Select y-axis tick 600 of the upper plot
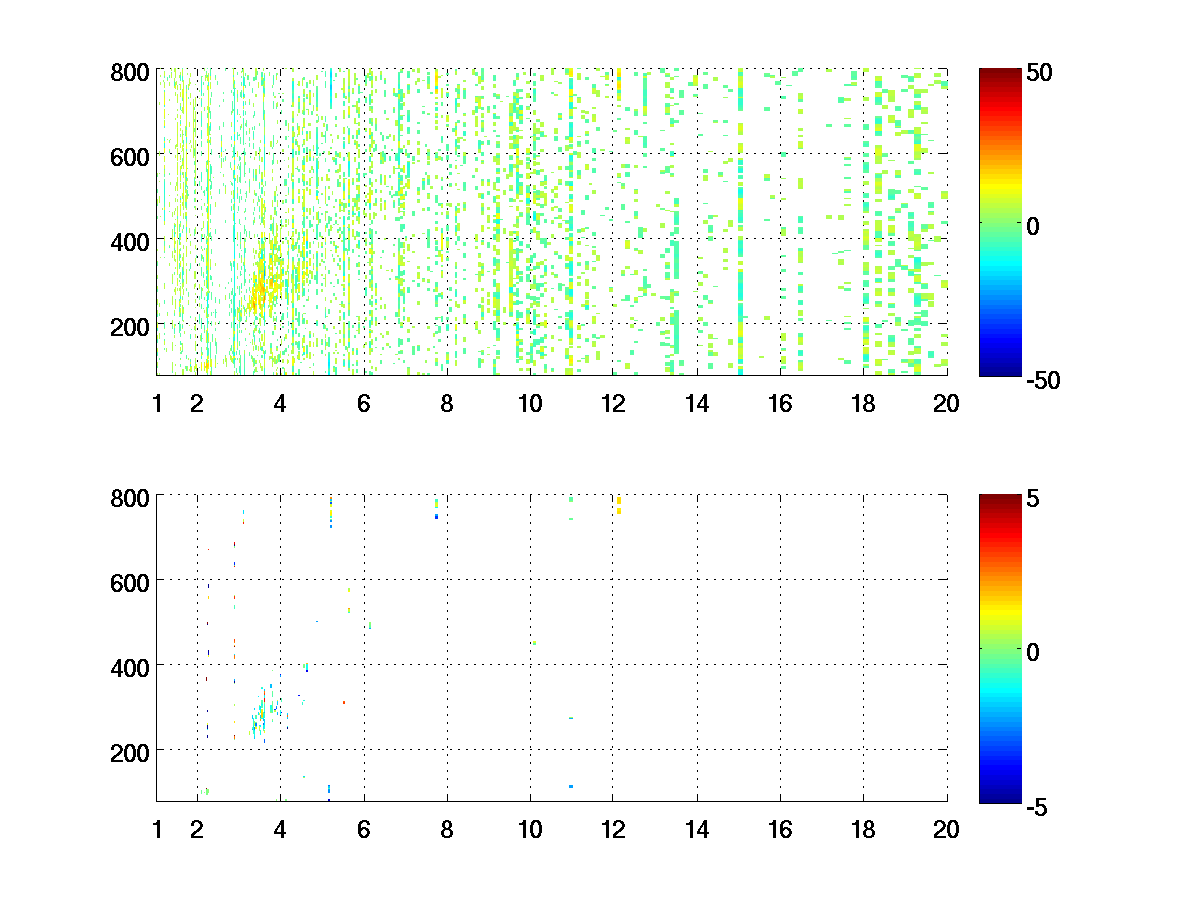The height and width of the screenshot is (900, 1200). (x=131, y=156)
